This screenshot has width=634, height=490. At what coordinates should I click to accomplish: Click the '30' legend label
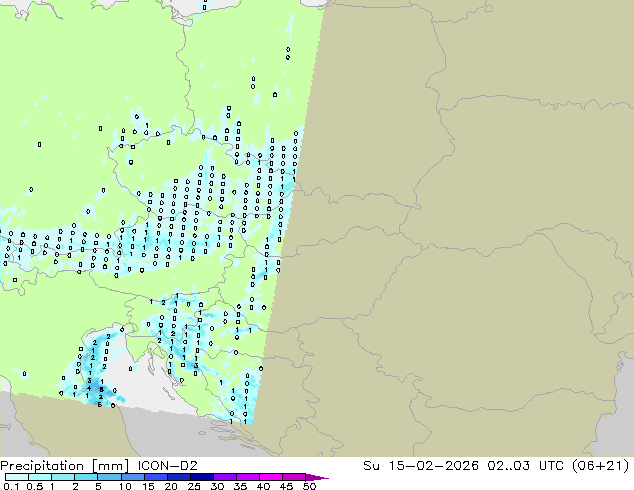click(x=217, y=486)
